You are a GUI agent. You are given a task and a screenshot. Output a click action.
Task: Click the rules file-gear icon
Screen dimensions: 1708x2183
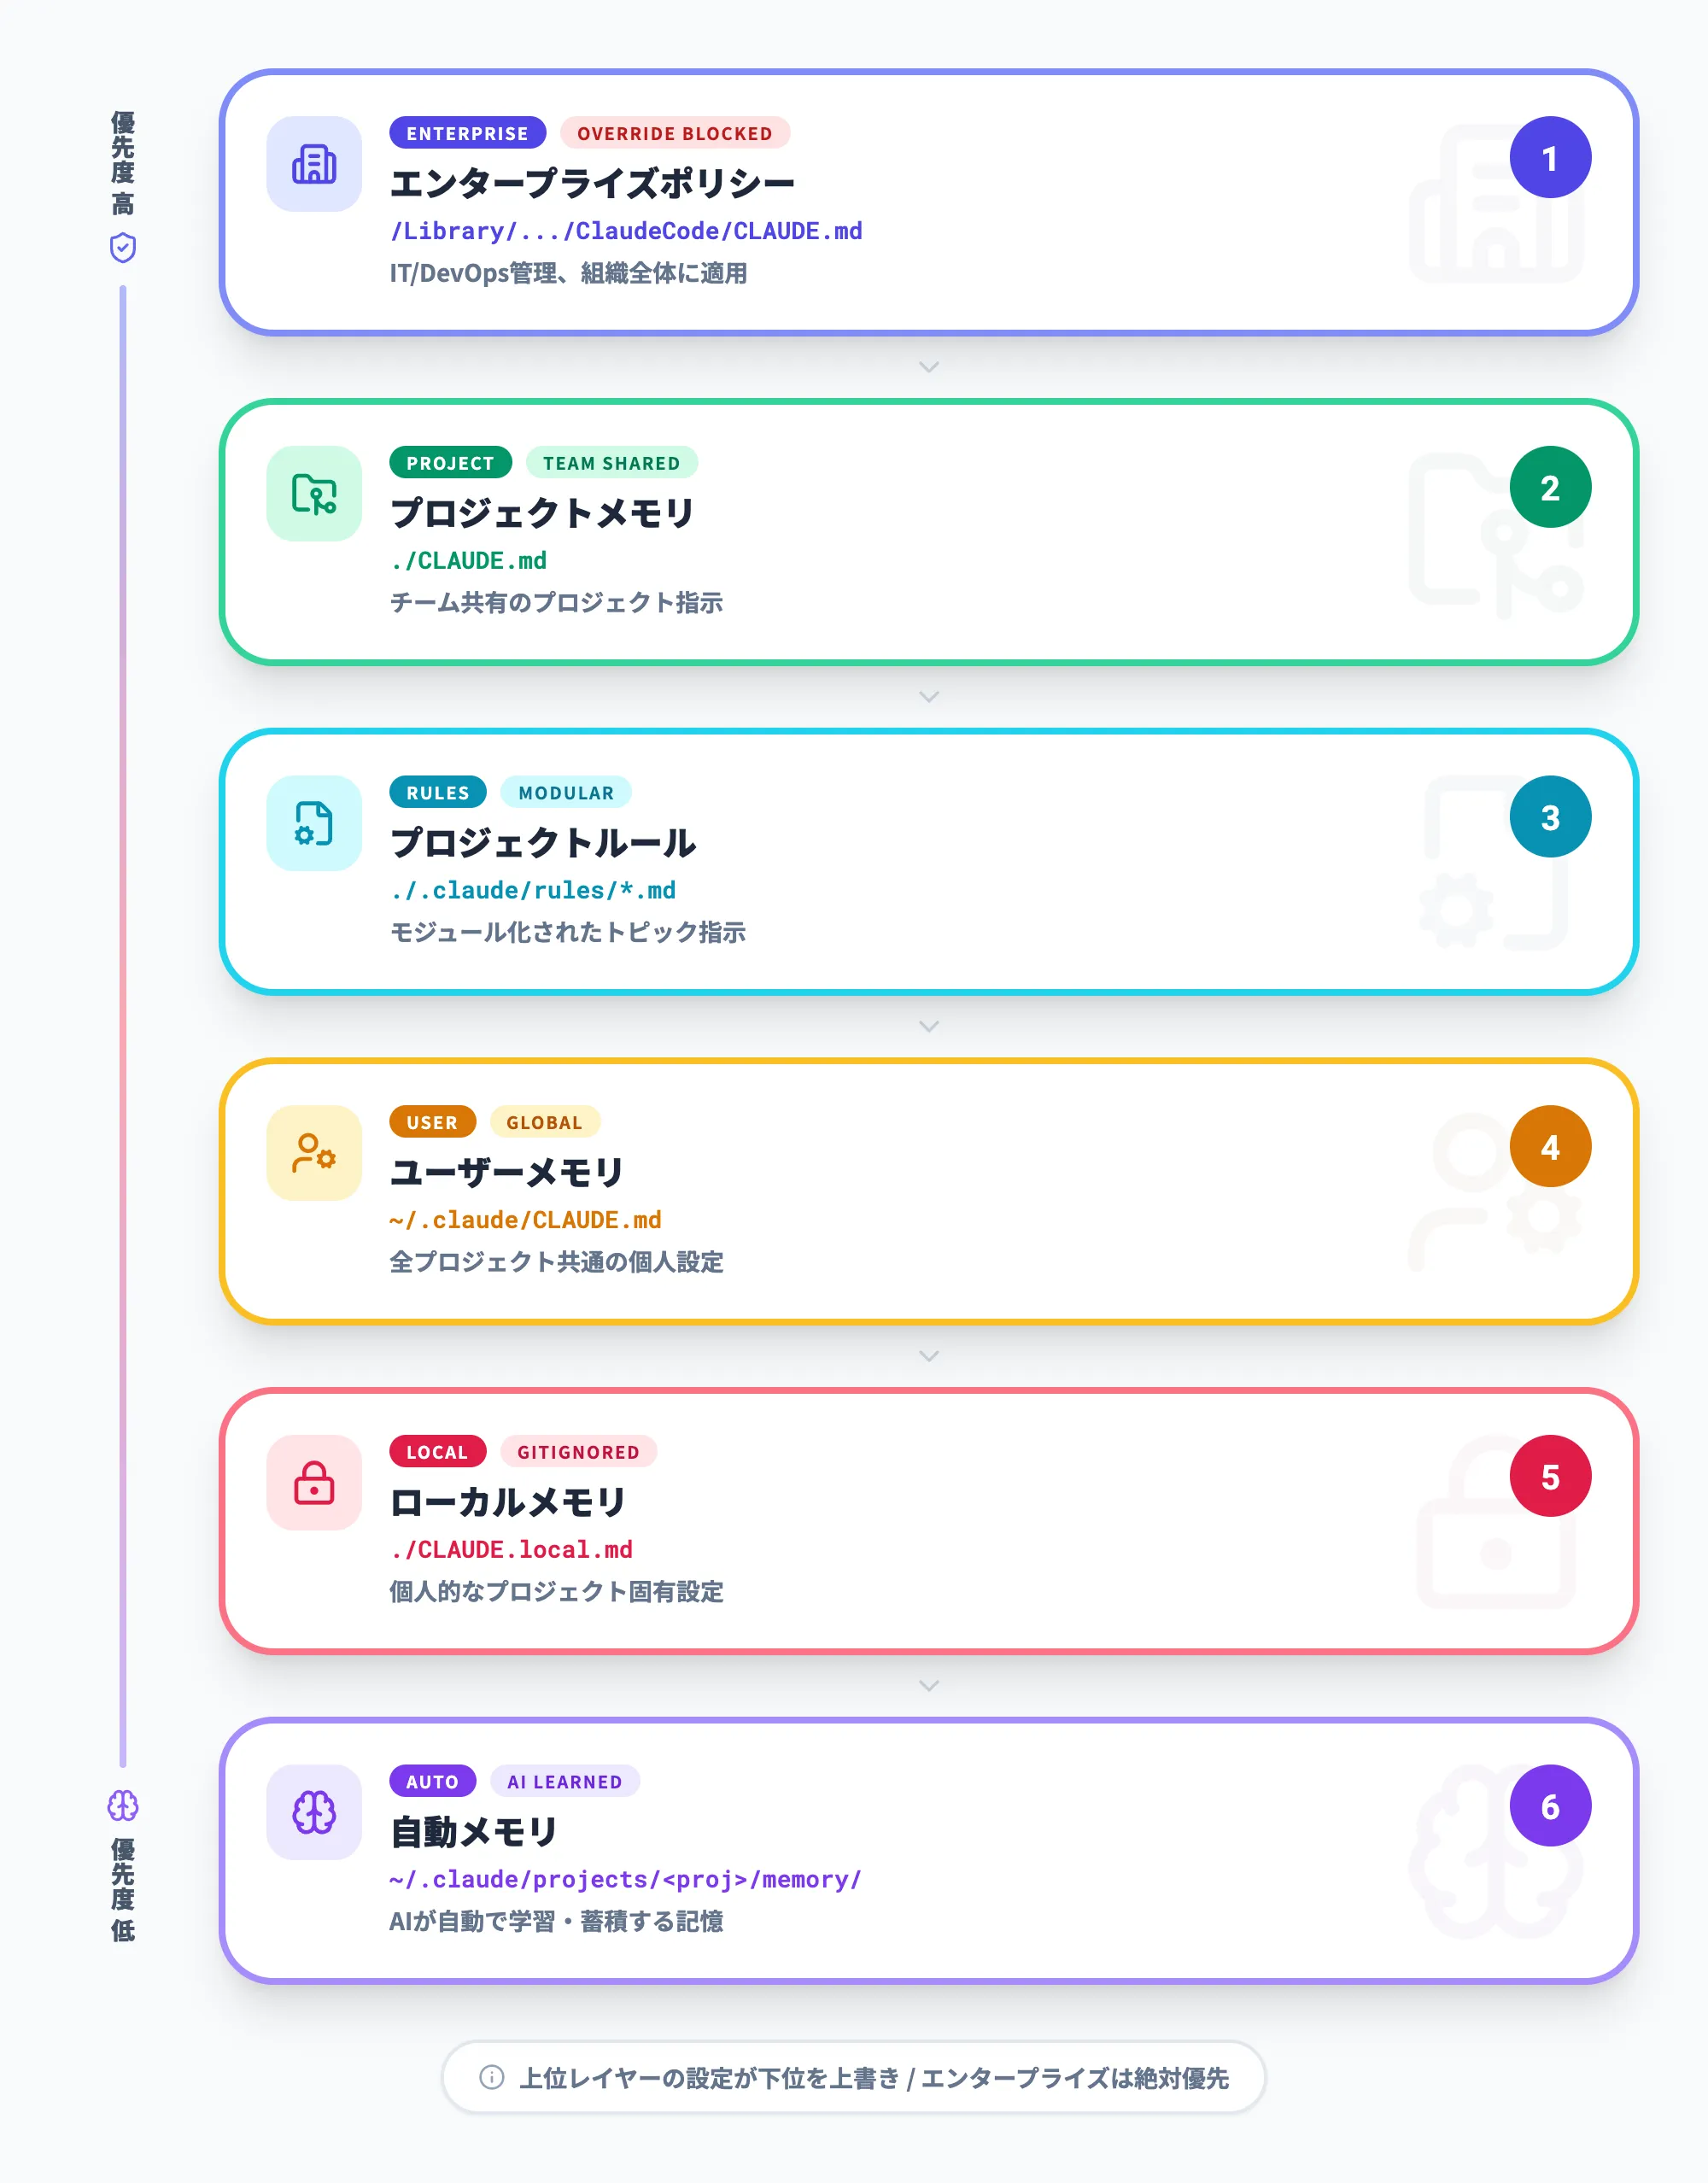tap(313, 823)
